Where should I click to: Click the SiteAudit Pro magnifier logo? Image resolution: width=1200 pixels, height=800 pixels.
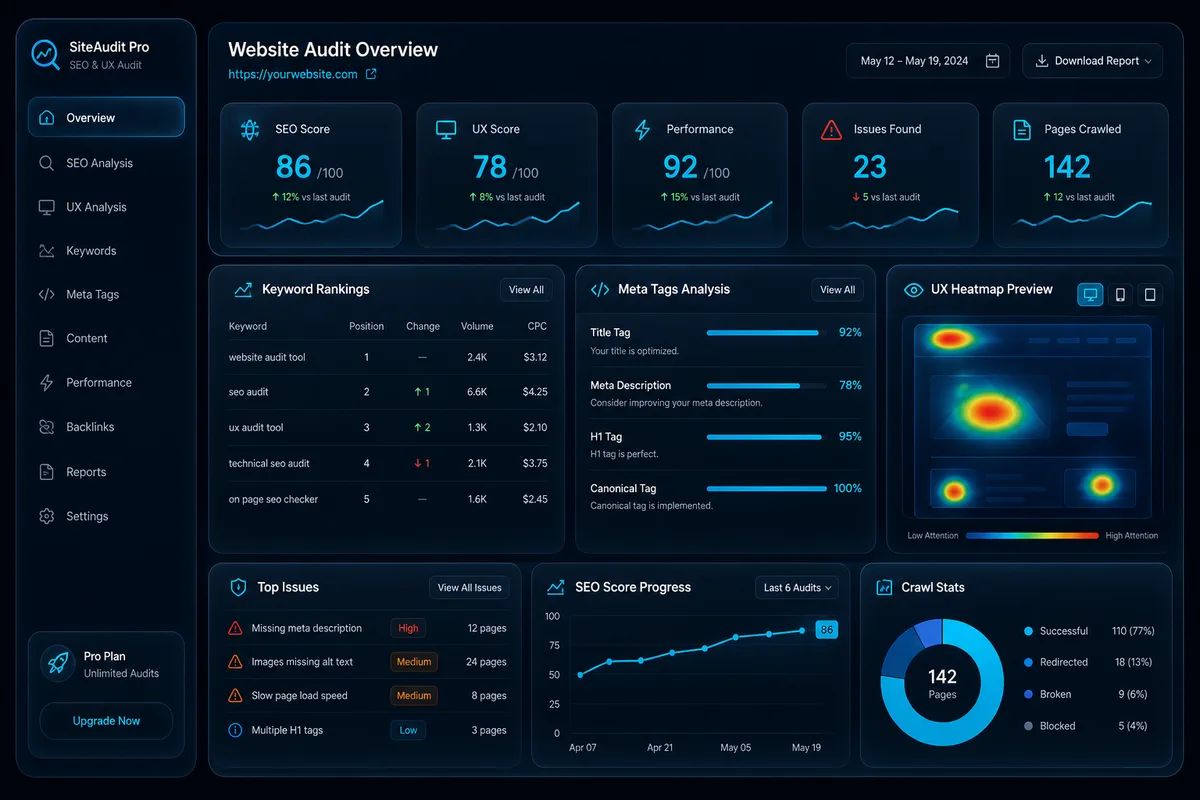[x=46, y=55]
